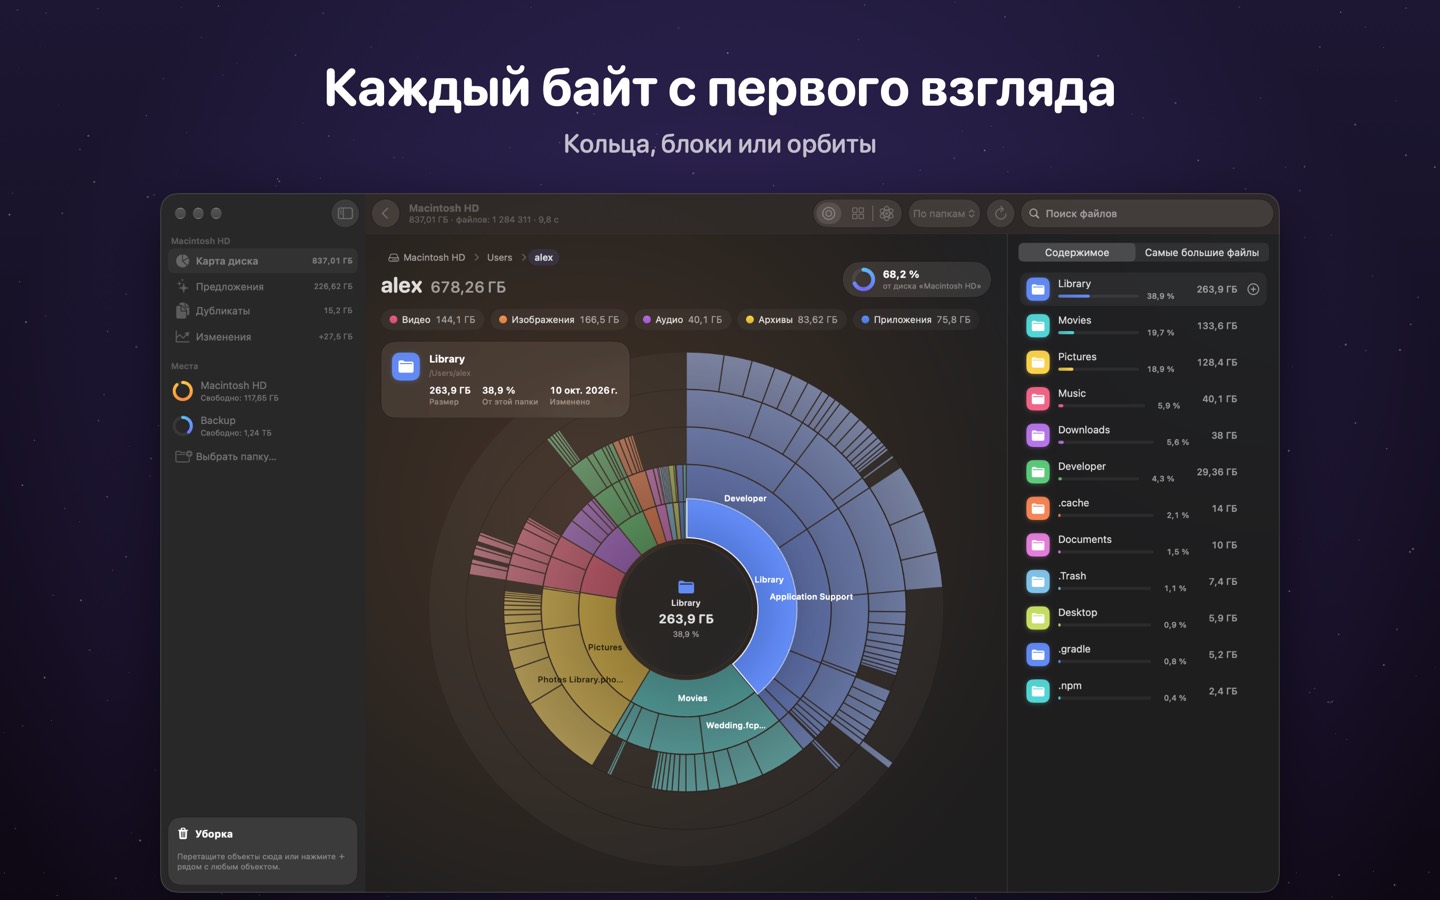Select the .Trash folder row
1440x900 pixels.
pyautogui.click(x=1143, y=581)
